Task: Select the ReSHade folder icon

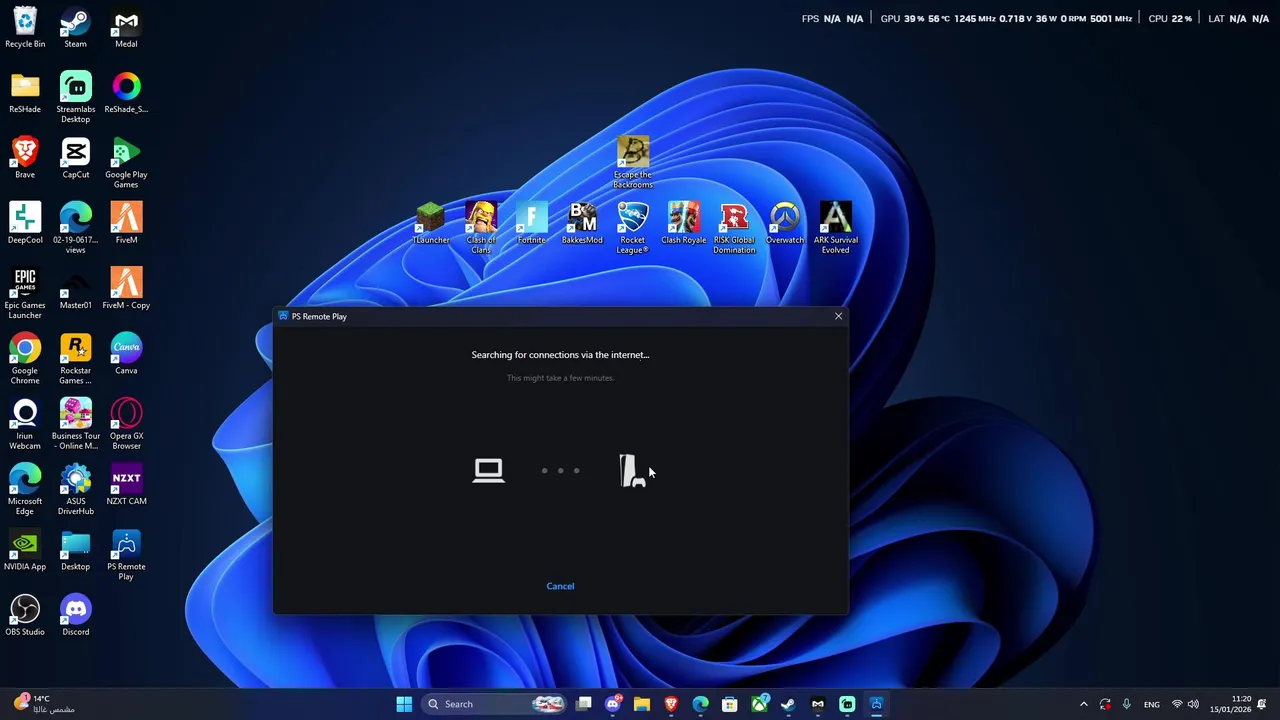Action: [25, 93]
